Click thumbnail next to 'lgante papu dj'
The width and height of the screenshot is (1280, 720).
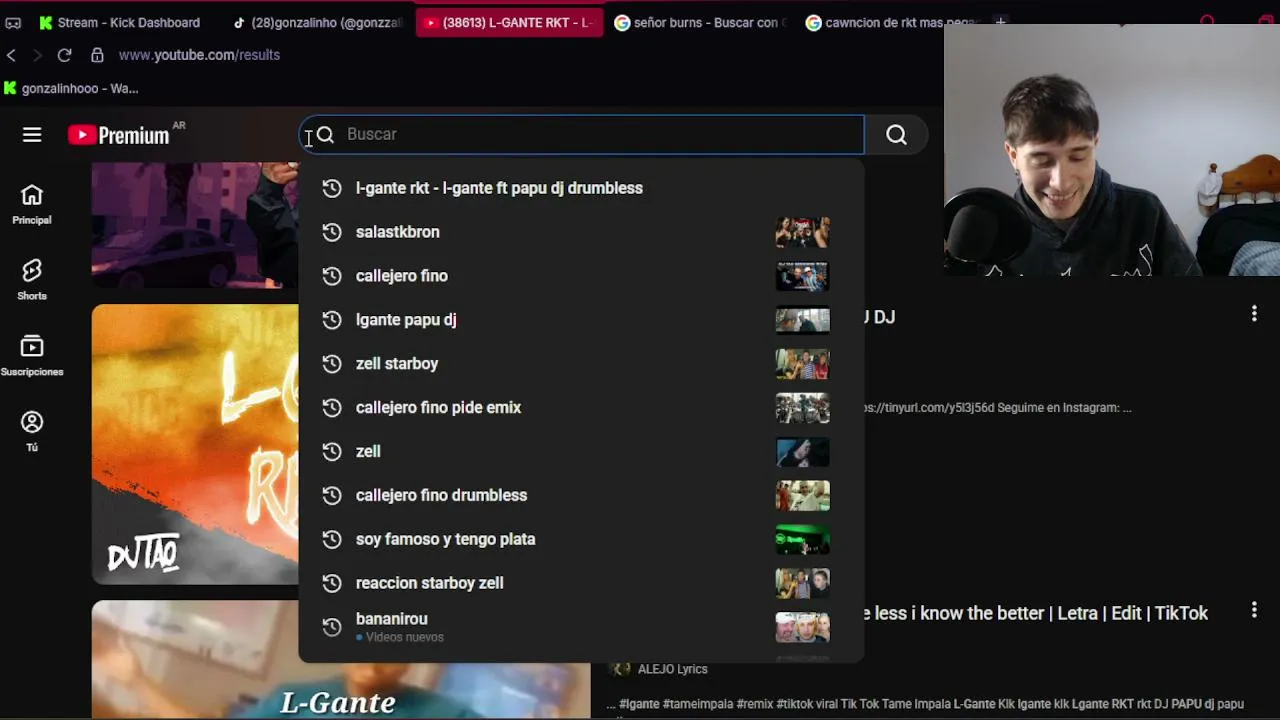(803, 320)
